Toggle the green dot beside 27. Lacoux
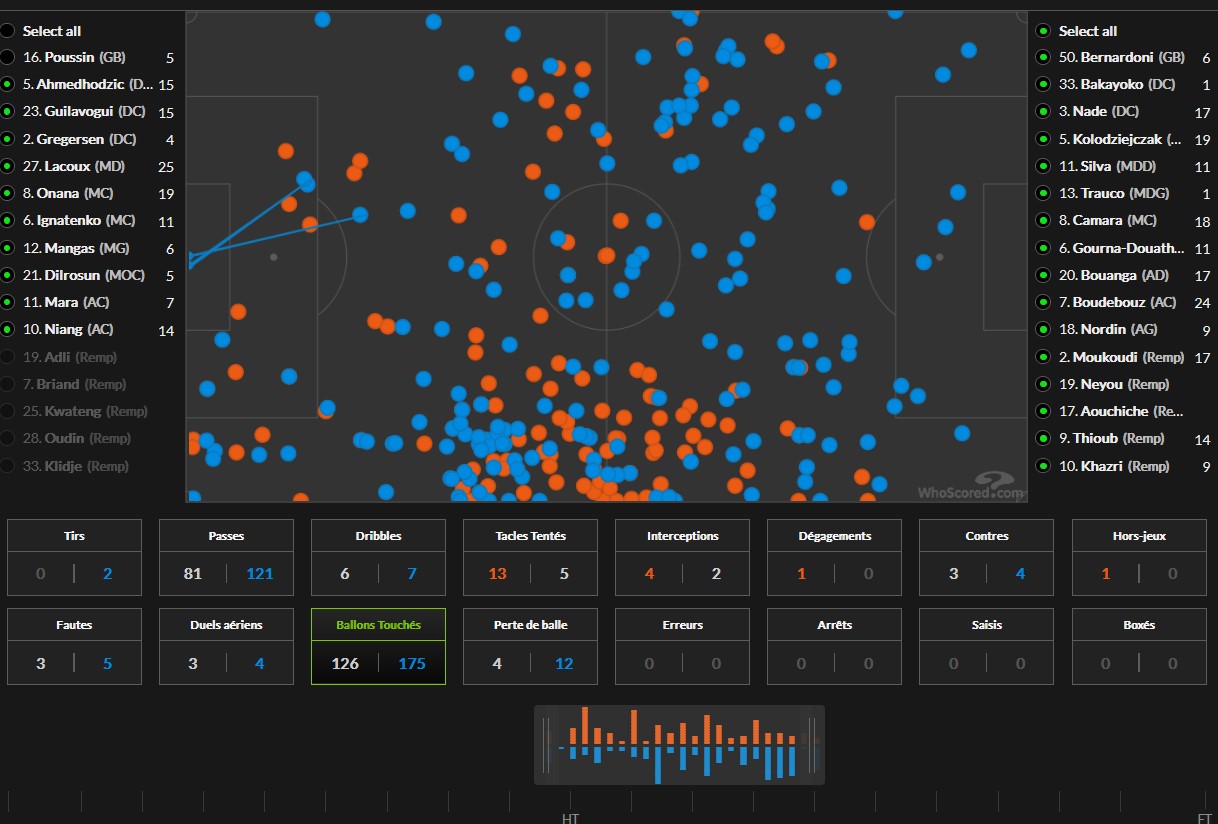 [x=8, y=166]
